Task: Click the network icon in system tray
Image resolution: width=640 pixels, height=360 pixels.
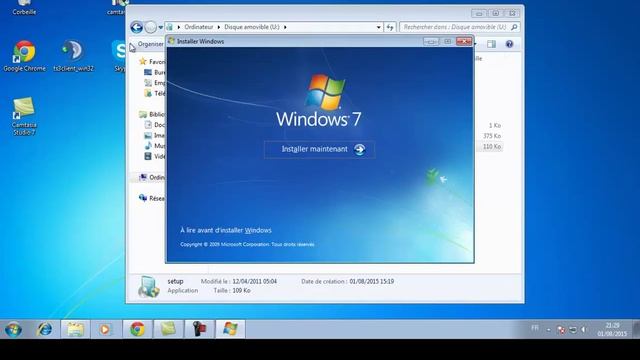Action: click(x=573, y=330)
